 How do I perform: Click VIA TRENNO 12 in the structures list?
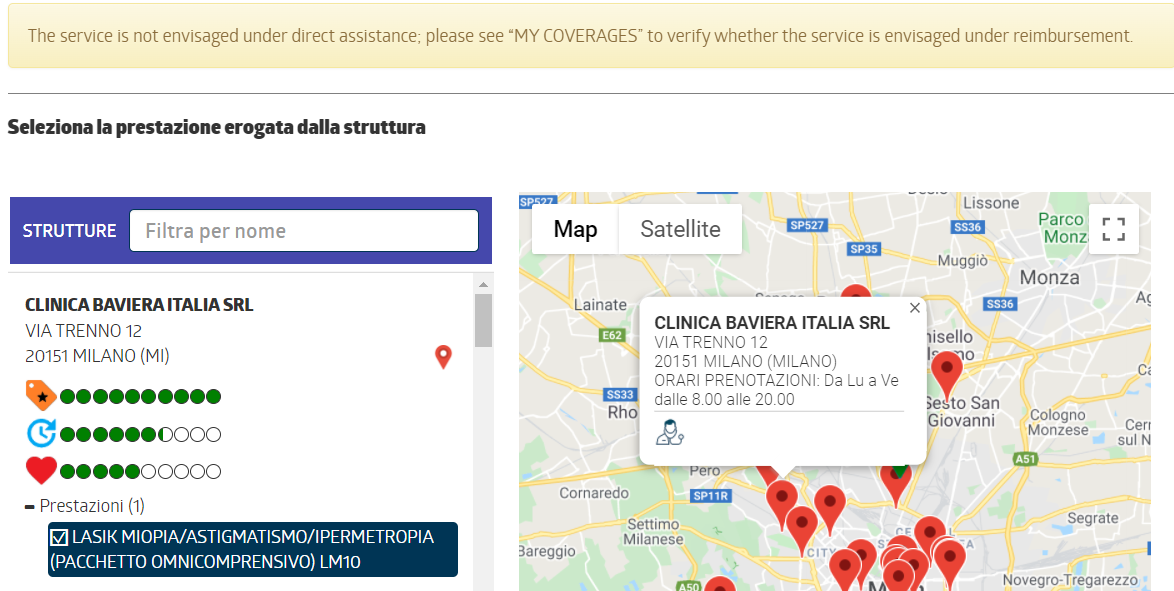(83, 330)
